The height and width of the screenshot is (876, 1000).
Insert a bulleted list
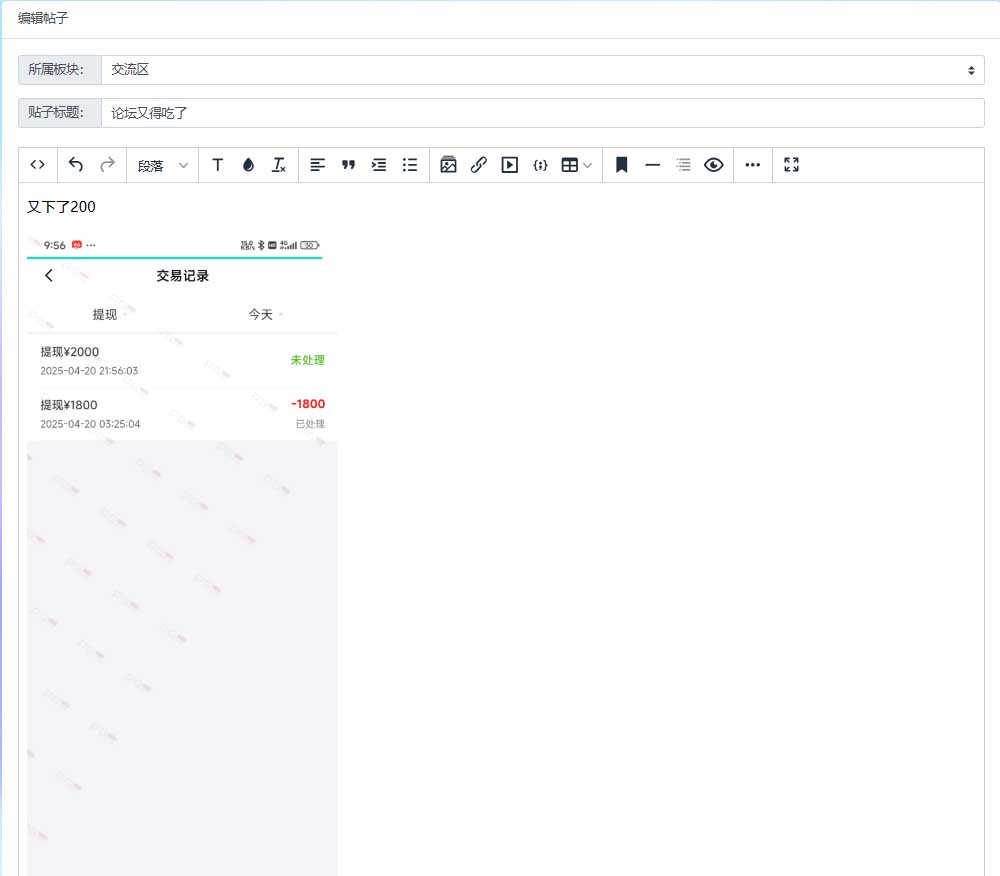[410, 165]
